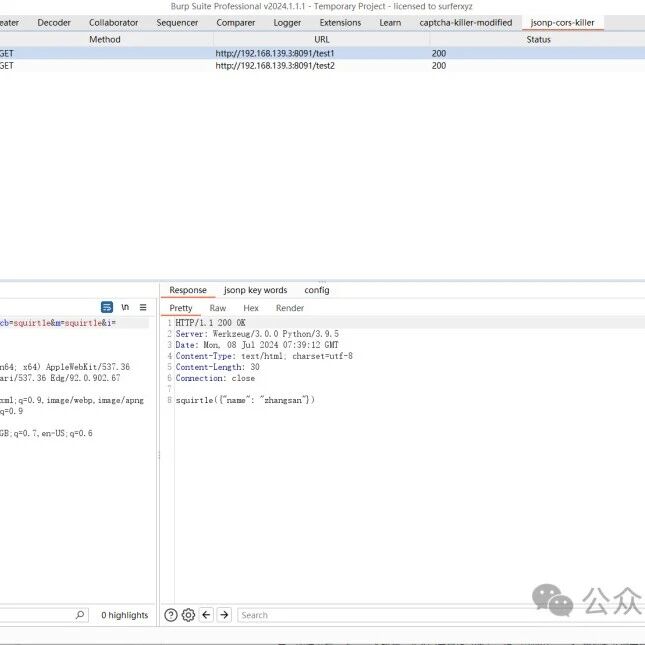Viewport: 645px width, 645px height.
Task: Toggle word wrap icon in request editor
Action: point(107,307)
